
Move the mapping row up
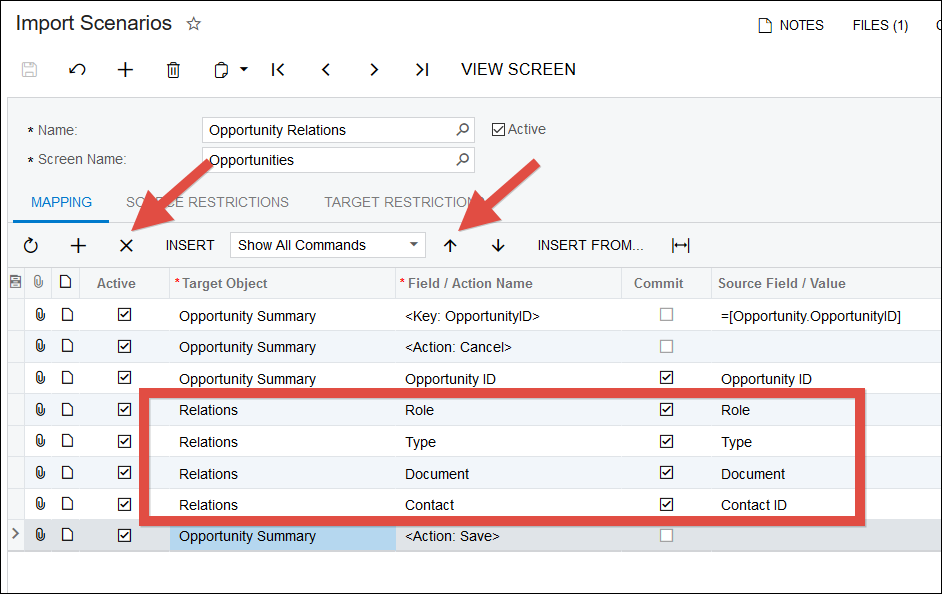(x=450, y=246)
